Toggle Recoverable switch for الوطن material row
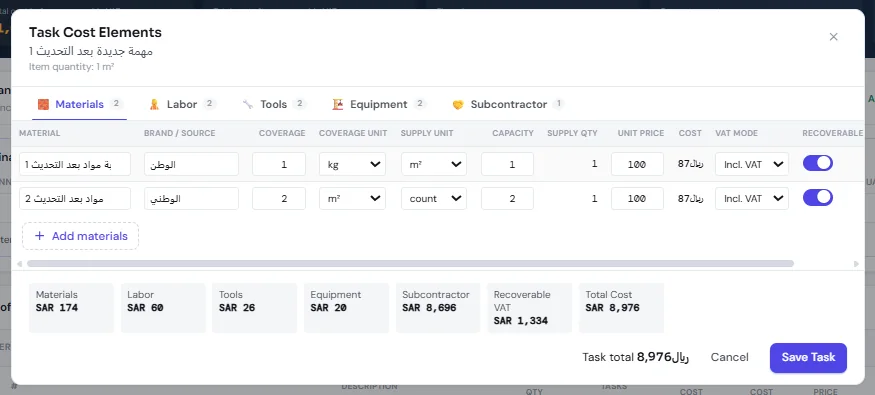The image size is (875, 395). (818, 163)
